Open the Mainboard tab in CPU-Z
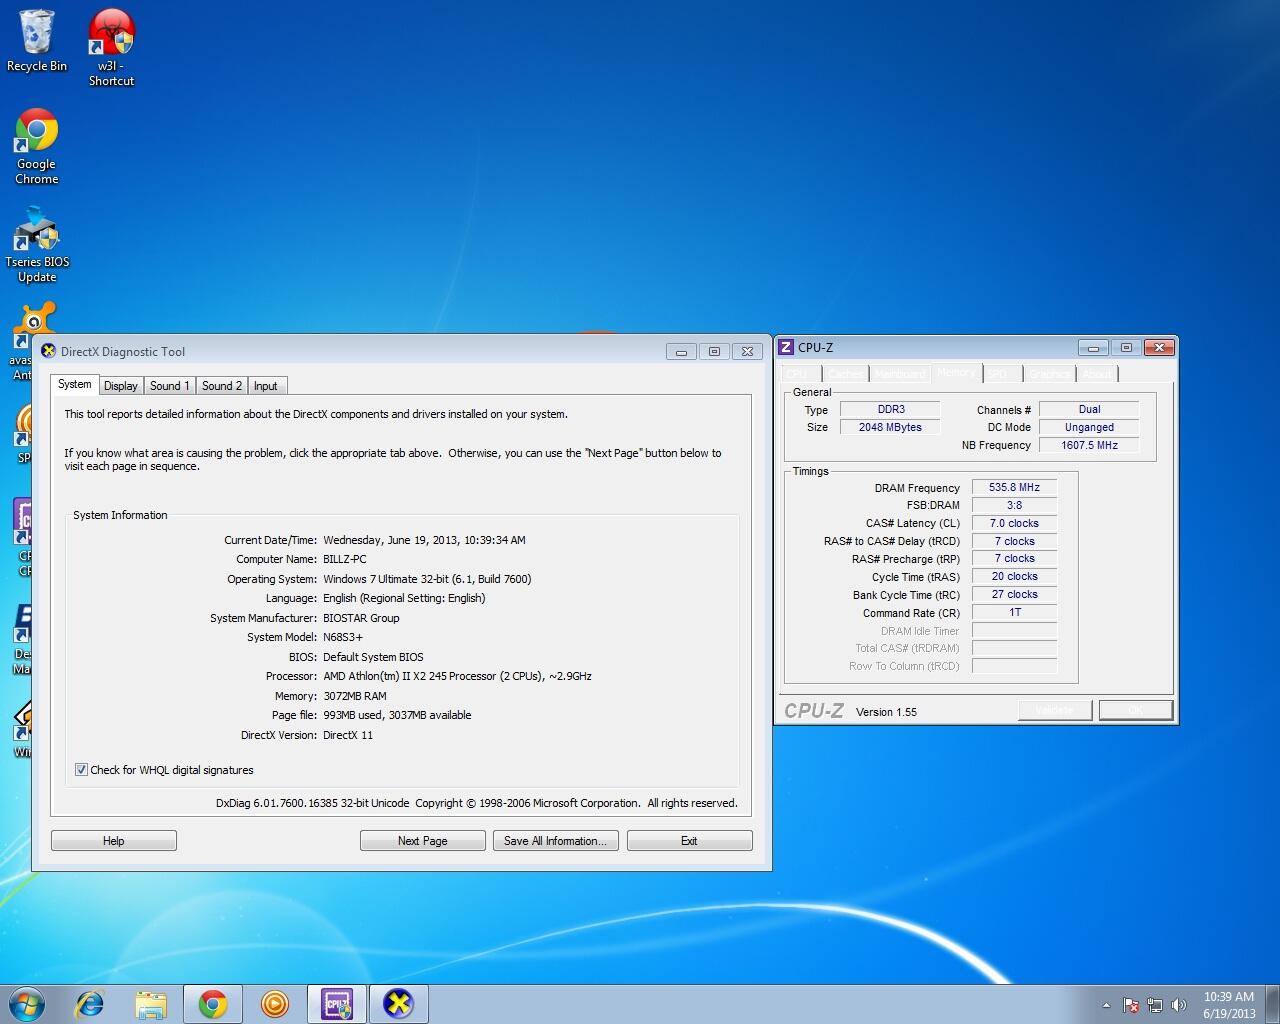The width and height of the screenshot is (1280, 1024). coord(901,374)
